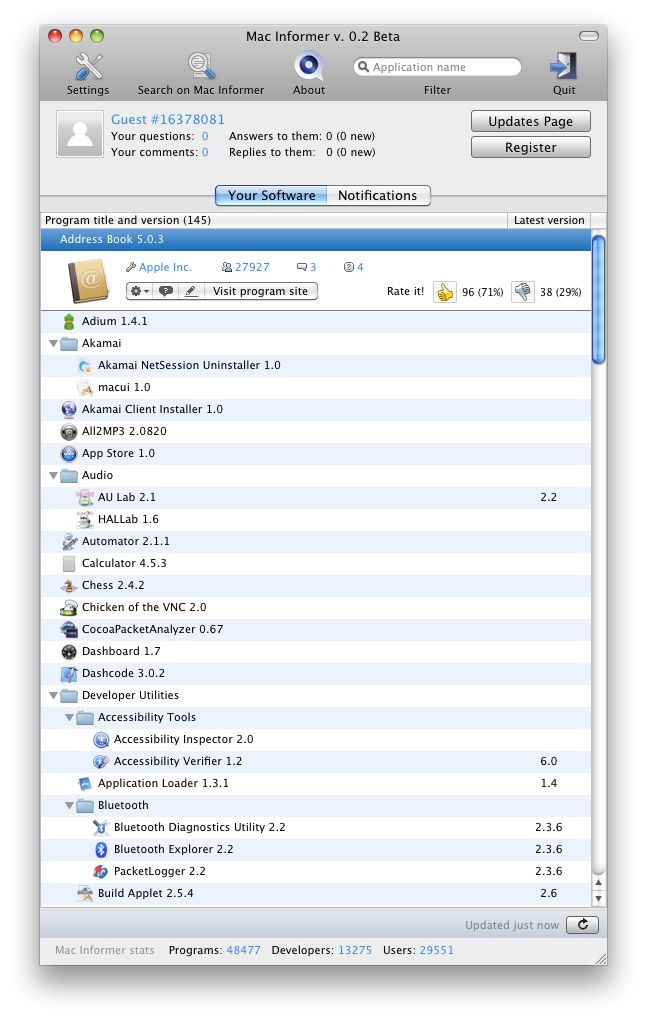The height and width of the screenshot is (1020, 647).
Task: Click the thumbs up rating icon
Action: tap(445, 292)
